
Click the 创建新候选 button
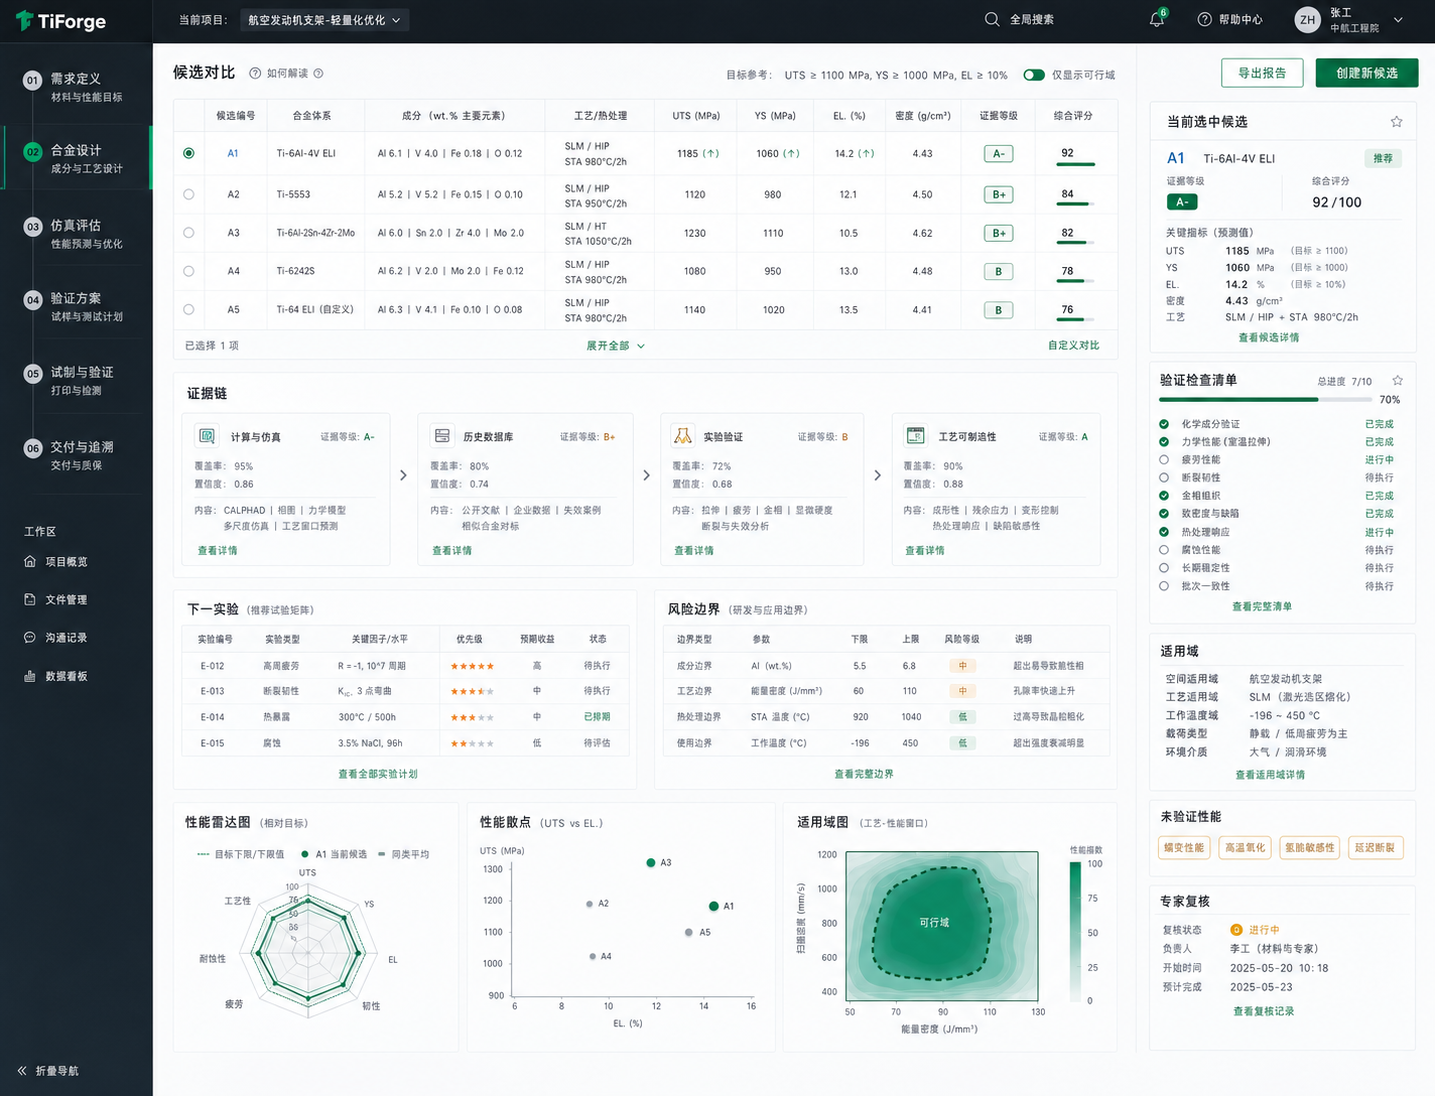coord(1367,73)
